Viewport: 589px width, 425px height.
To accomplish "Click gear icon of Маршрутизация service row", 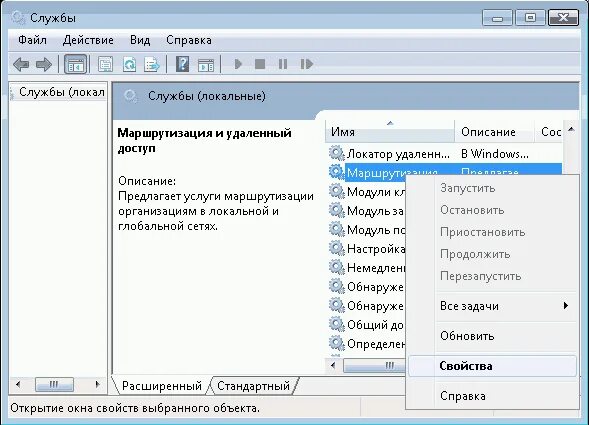I will coord(337,172).
